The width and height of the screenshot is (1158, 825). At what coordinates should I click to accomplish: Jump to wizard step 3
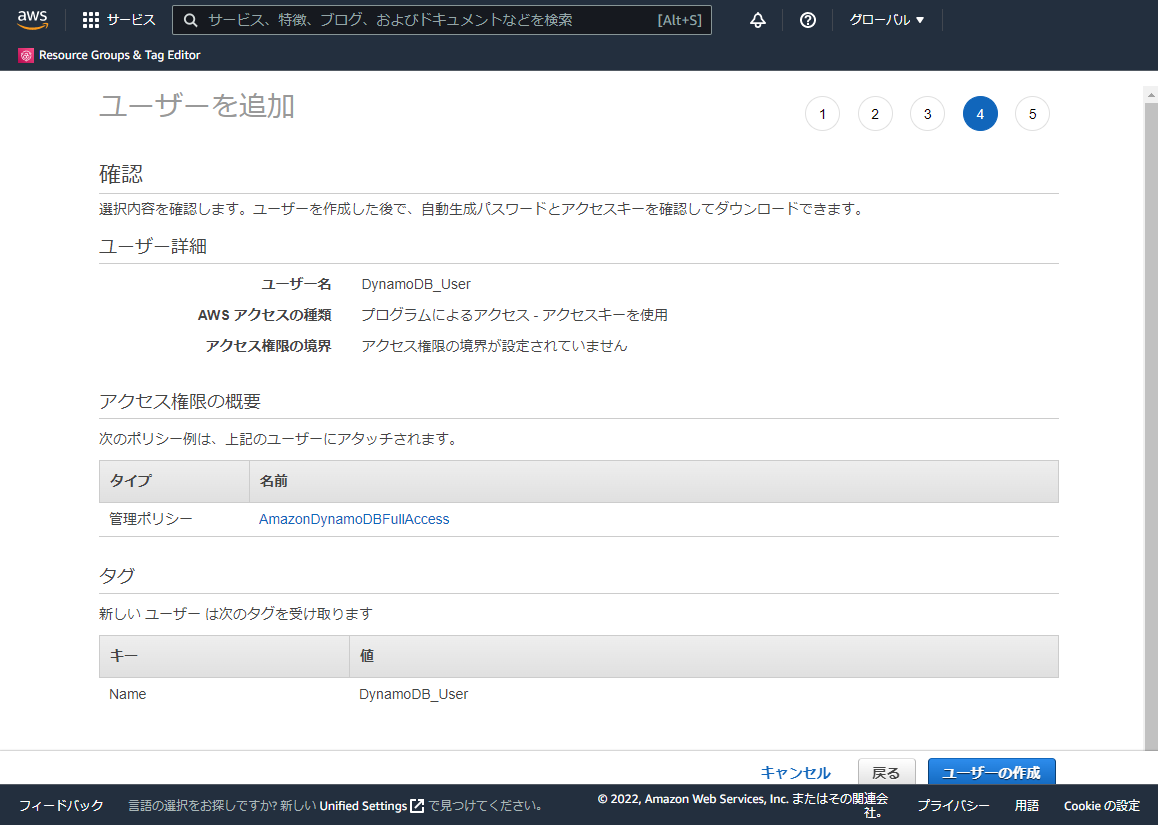927,114
